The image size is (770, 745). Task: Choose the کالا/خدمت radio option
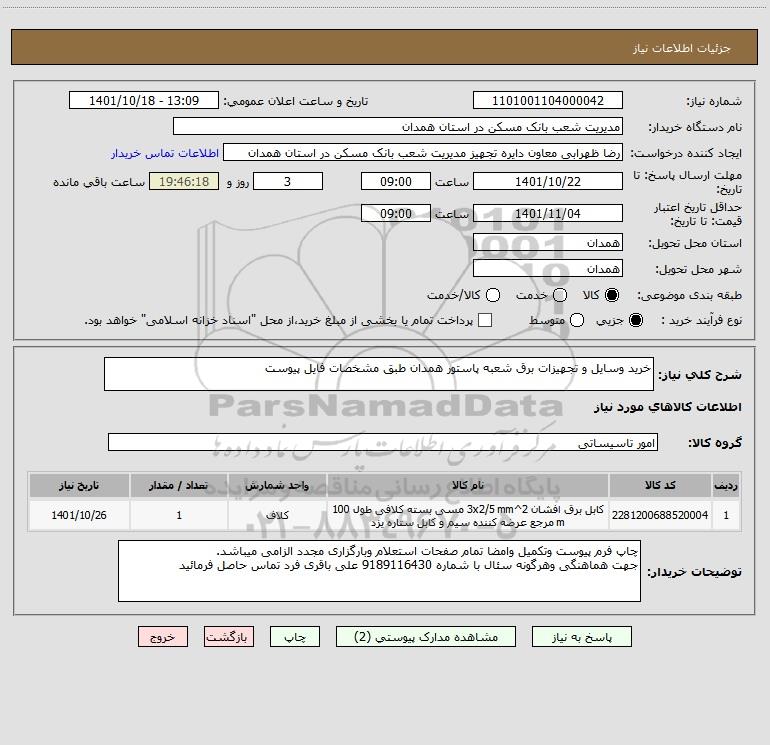click(x=493, y=295)
